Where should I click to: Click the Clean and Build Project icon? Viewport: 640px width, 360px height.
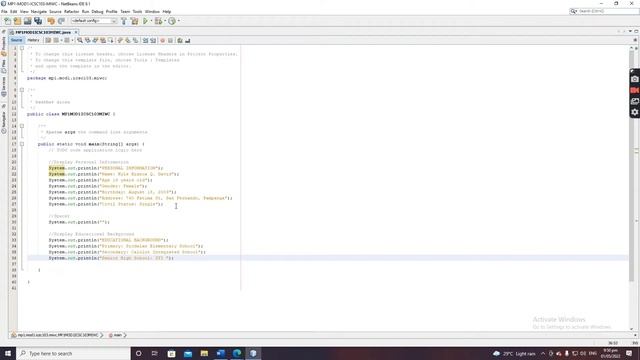(134, 21)
